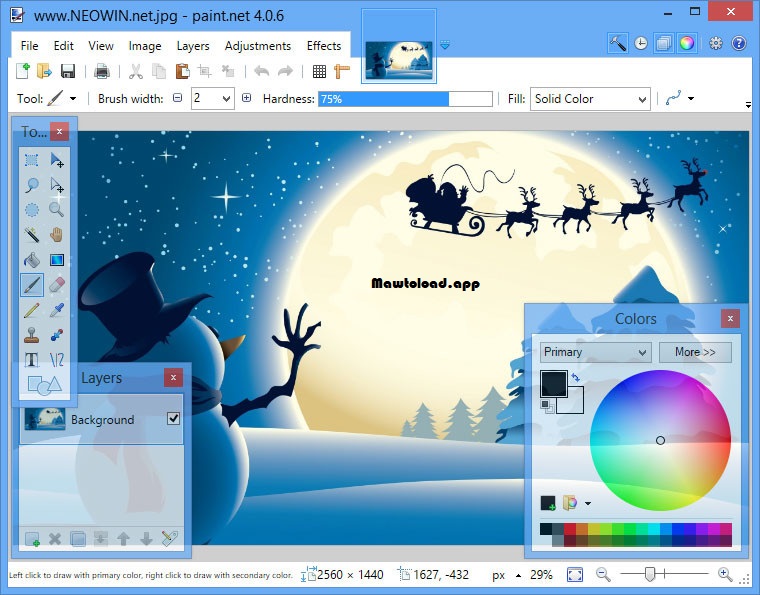This screenshot has width=760, height=595.
Task: Open the Edit menu
Action: coord(63,46)
